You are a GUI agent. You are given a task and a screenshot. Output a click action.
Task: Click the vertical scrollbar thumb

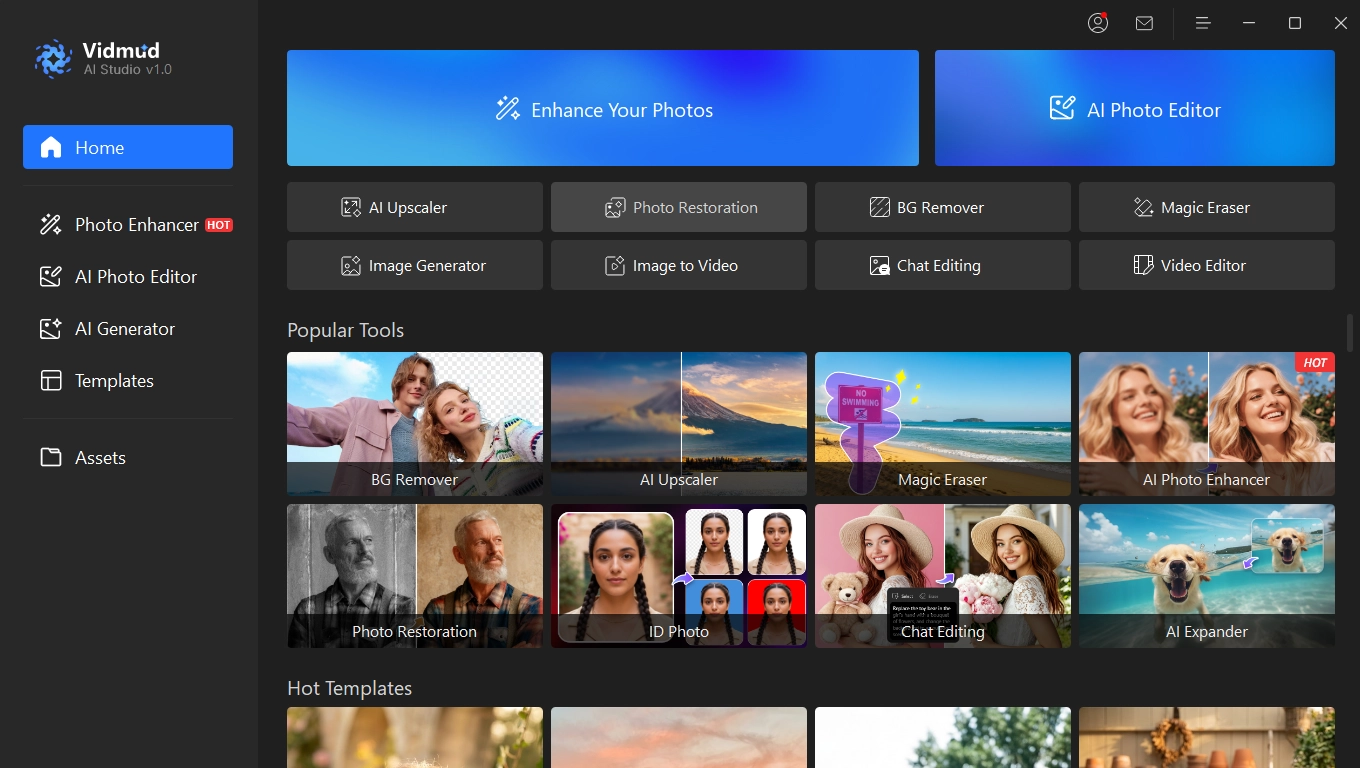(x=1350, y=333)
